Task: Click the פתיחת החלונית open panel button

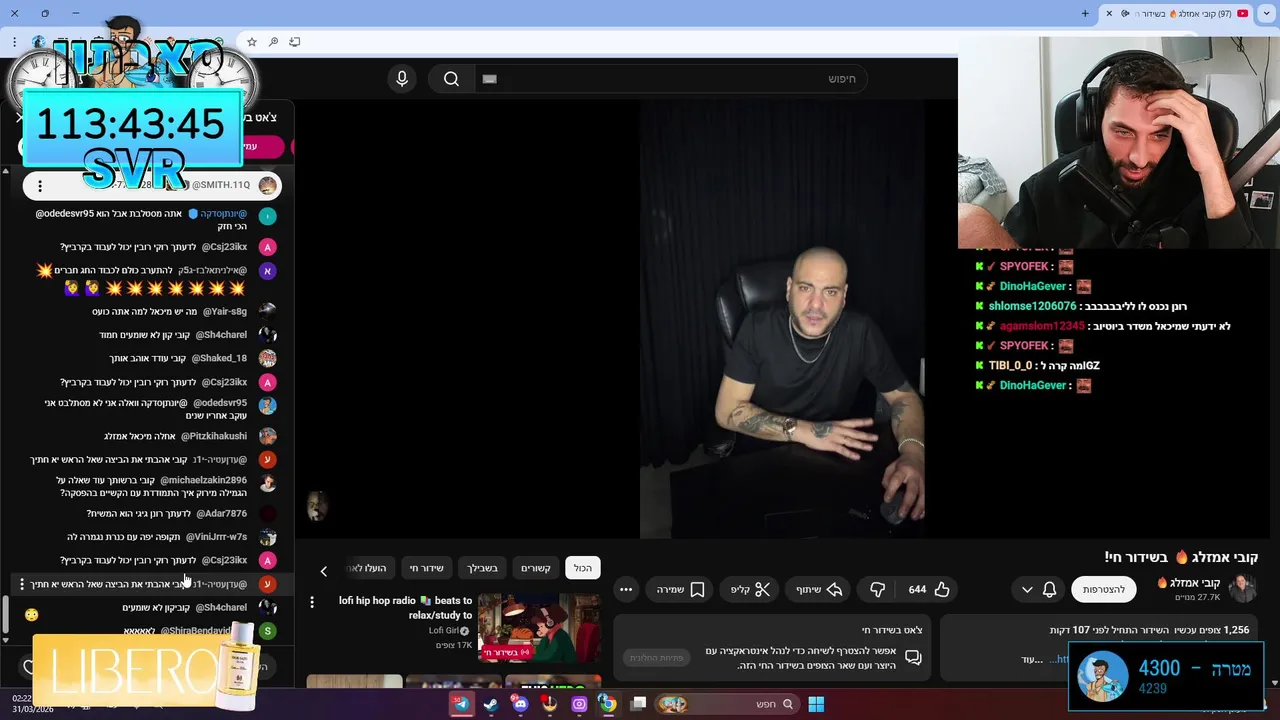Action: tap(656, 658)
